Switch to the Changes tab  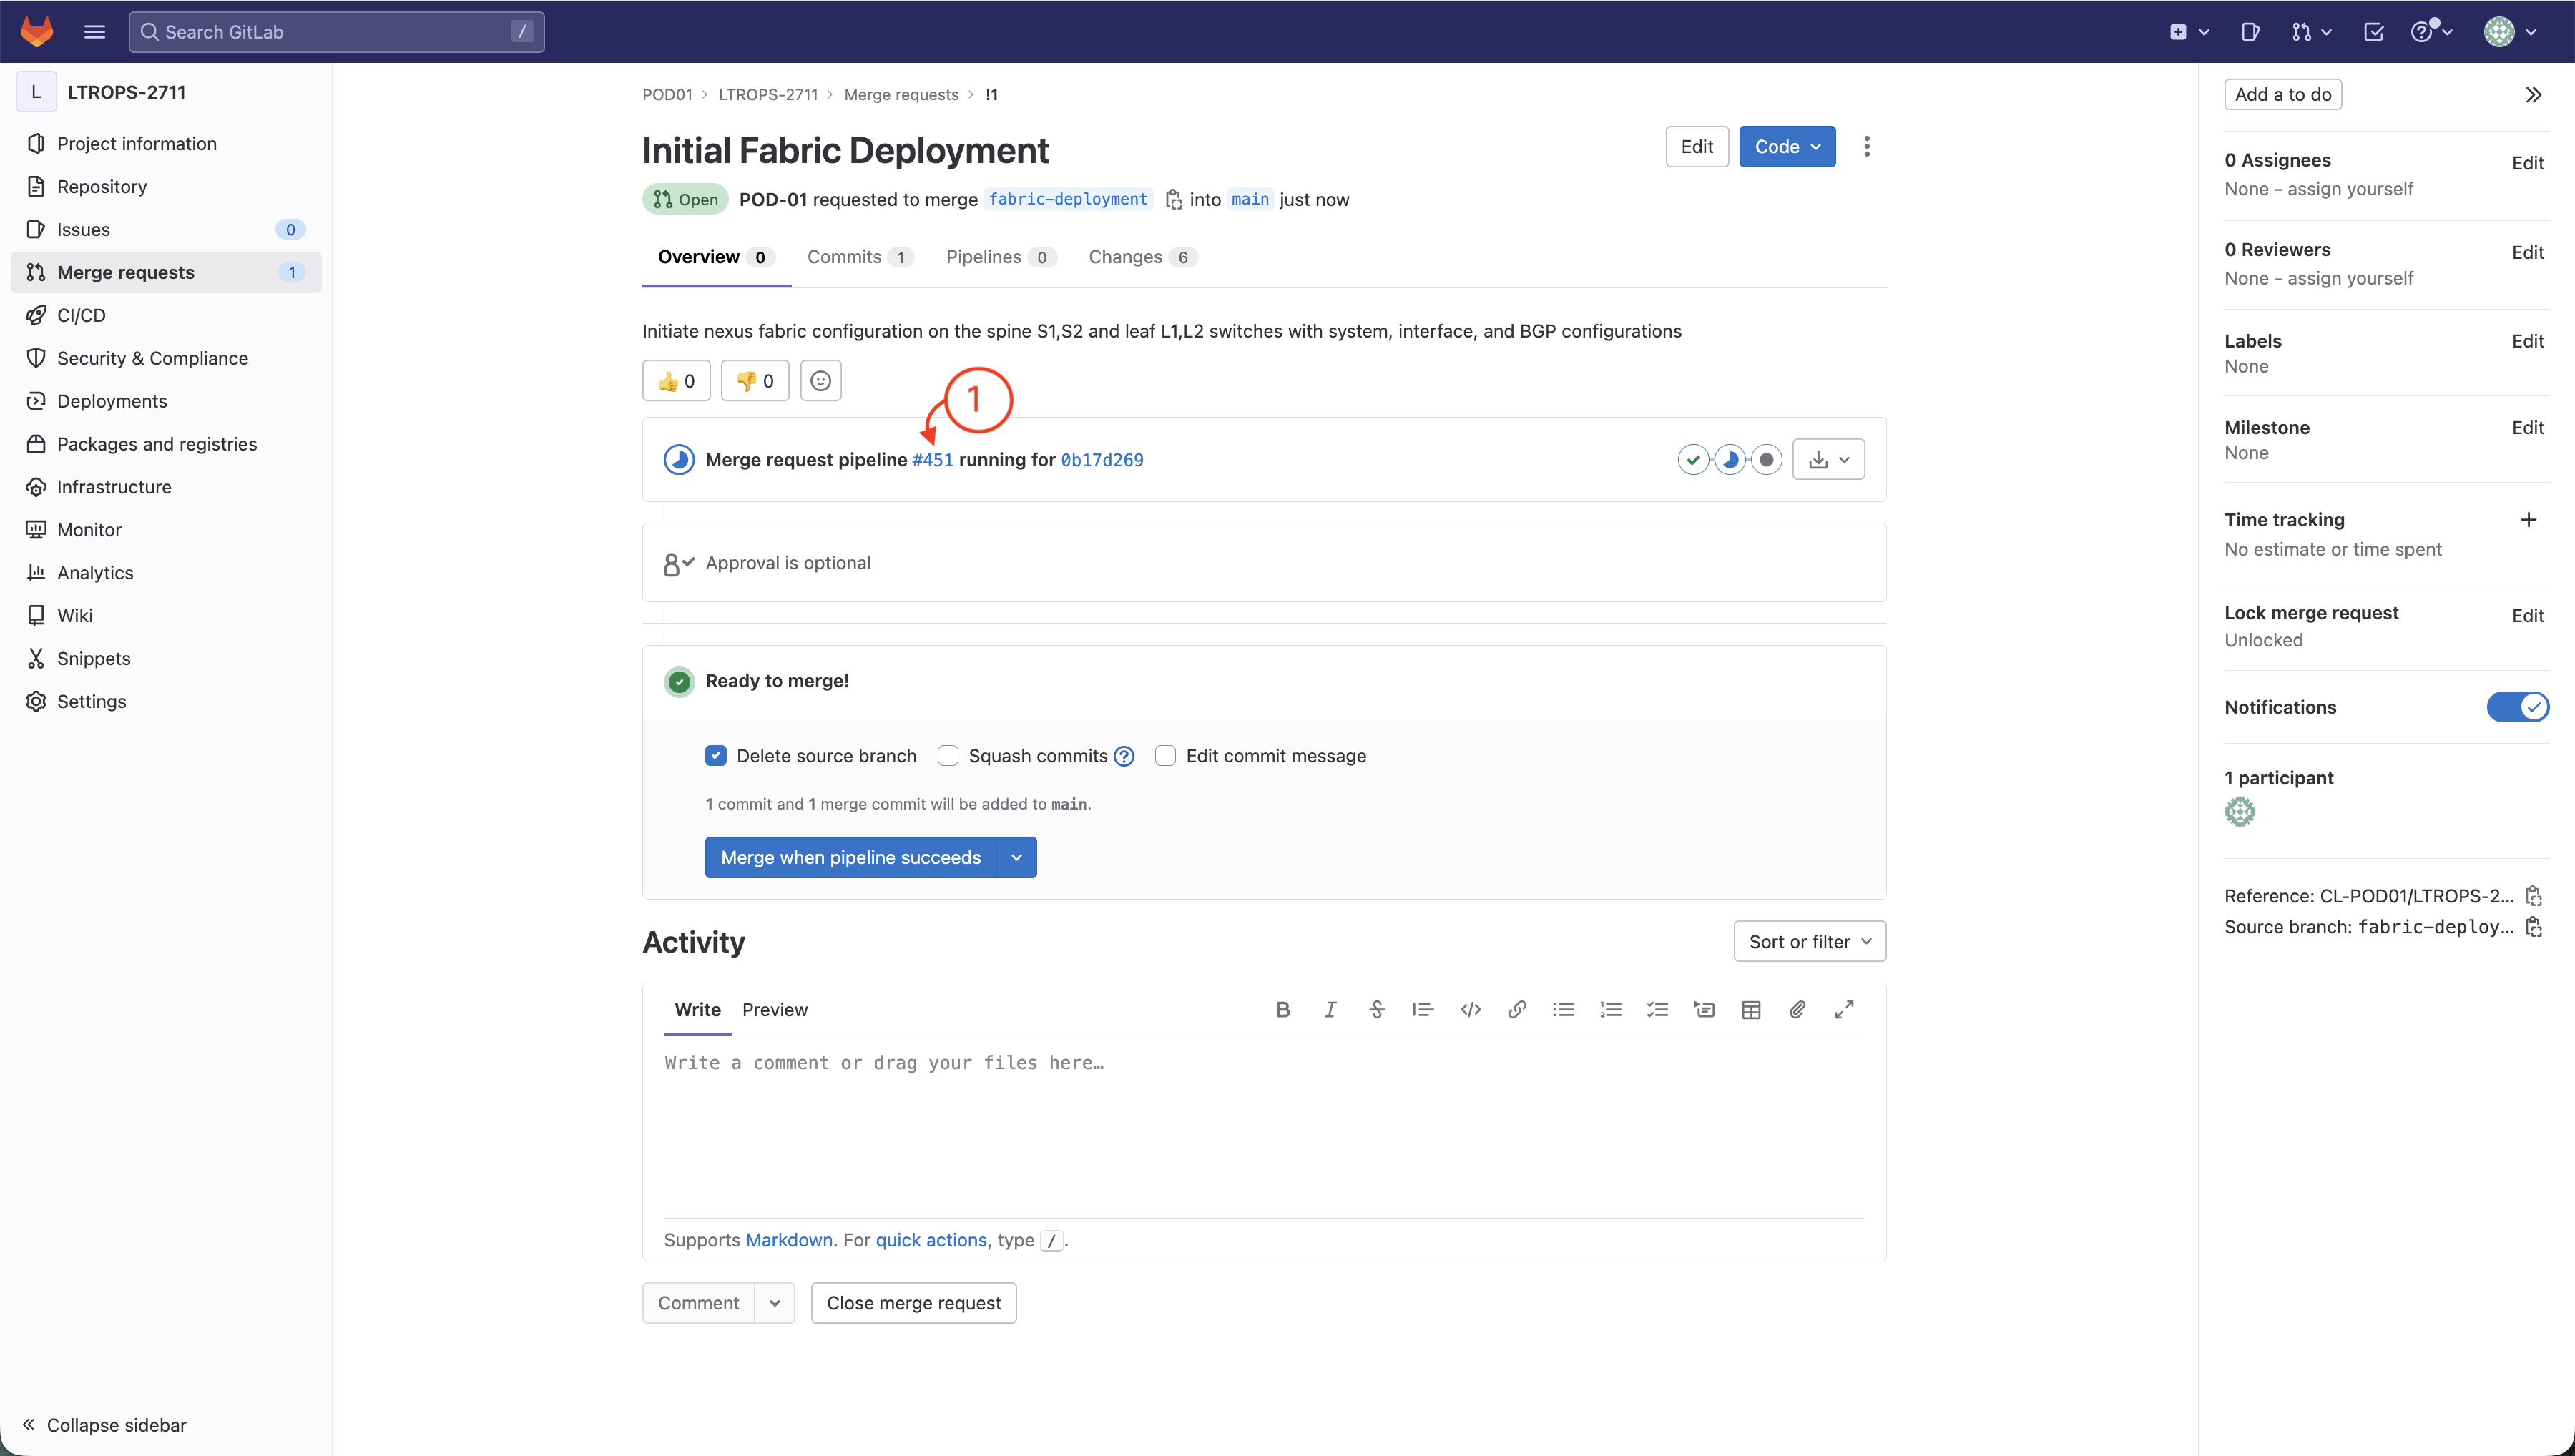click(x=1125, y=257)
